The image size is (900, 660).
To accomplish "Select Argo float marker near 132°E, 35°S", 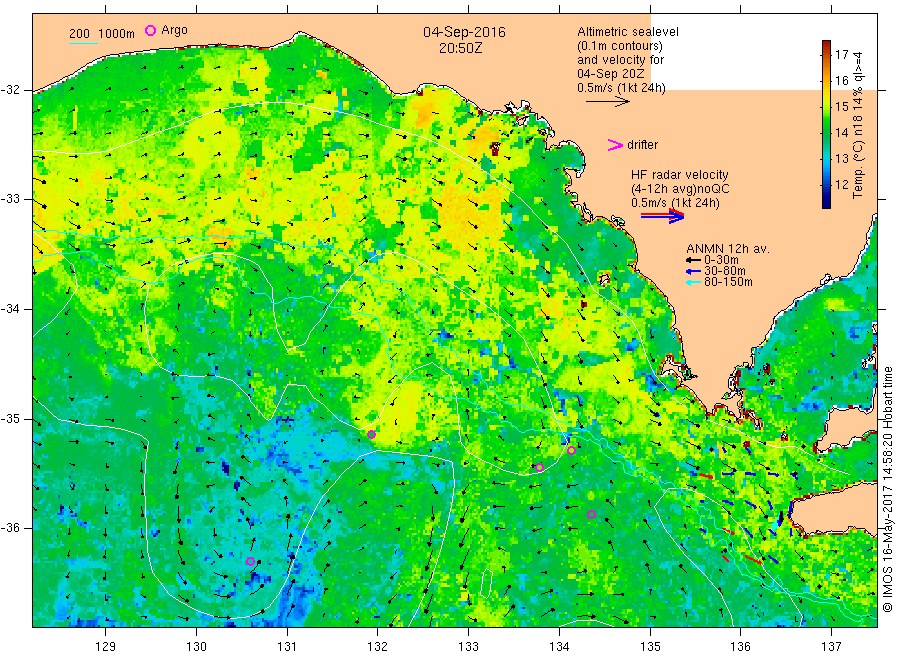I will 371,434.
